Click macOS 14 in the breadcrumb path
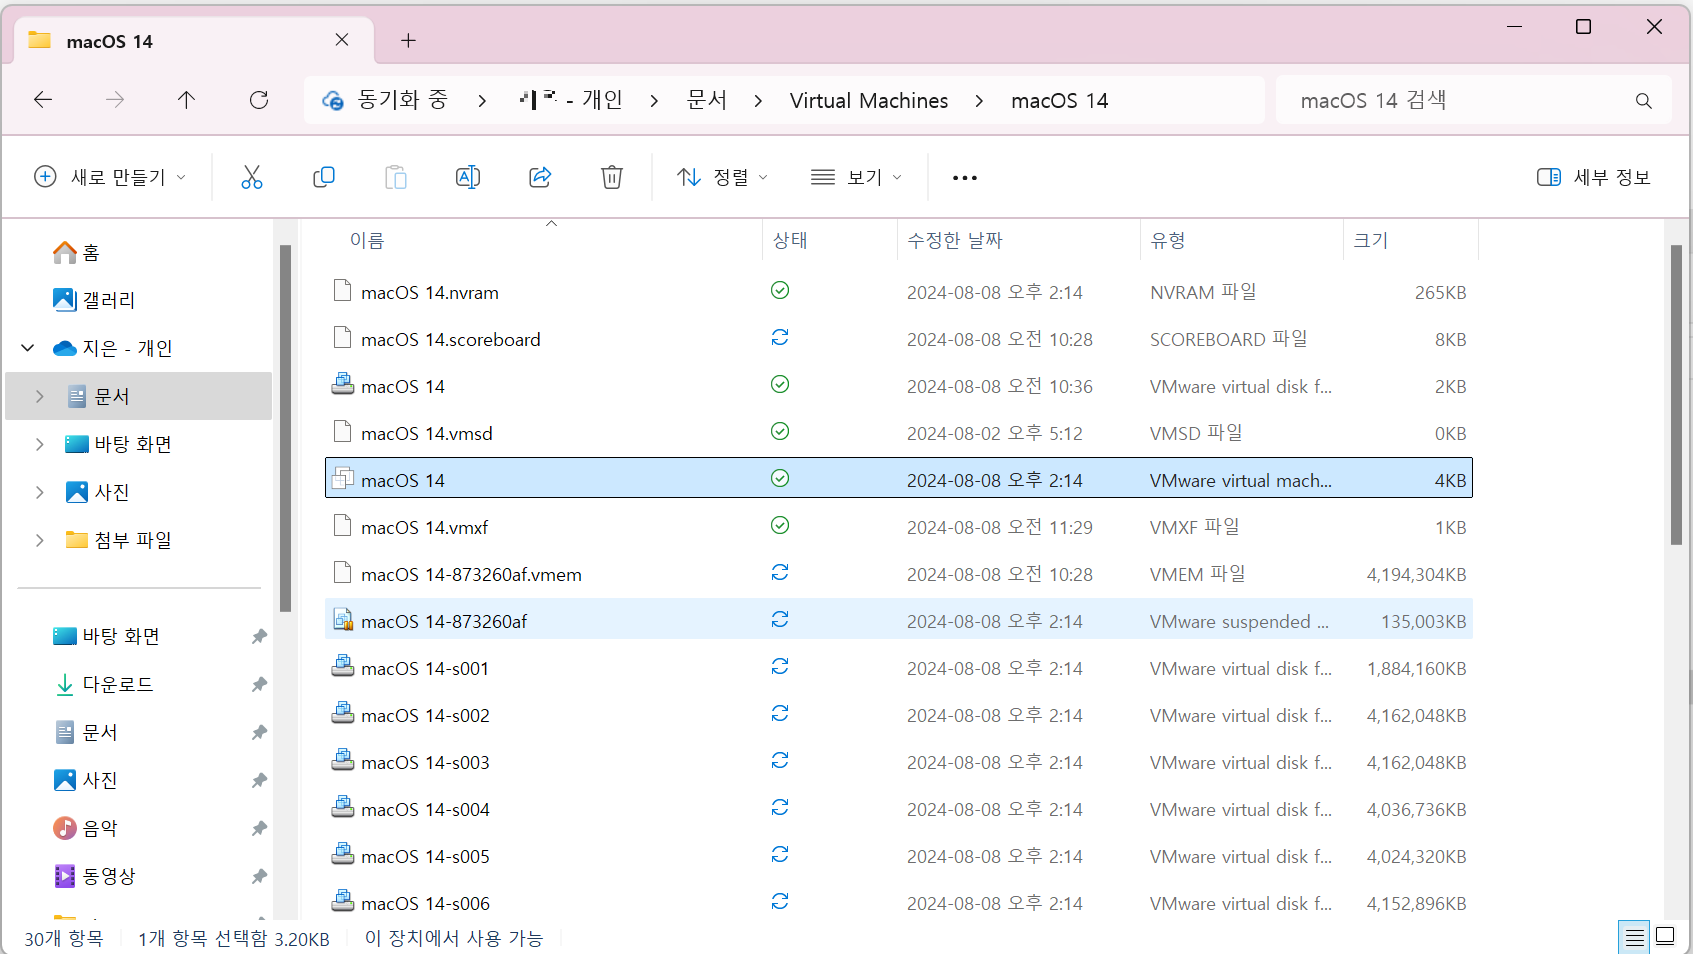This screenshot has height=954, width=1693. (x=1060, y=101)
